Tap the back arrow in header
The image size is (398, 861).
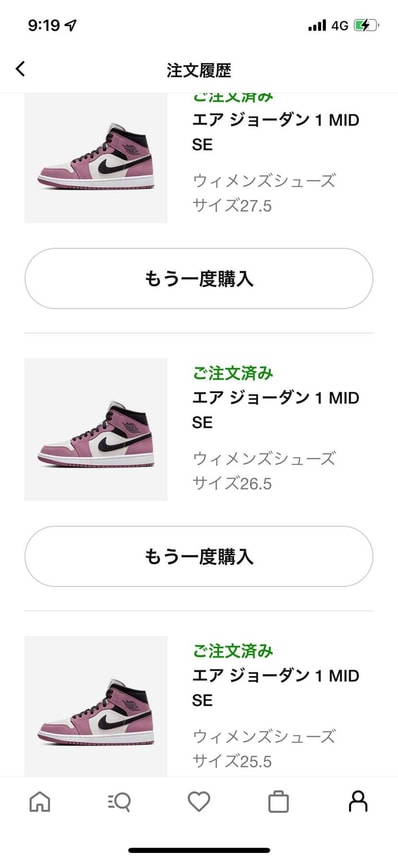coord(20,69)
